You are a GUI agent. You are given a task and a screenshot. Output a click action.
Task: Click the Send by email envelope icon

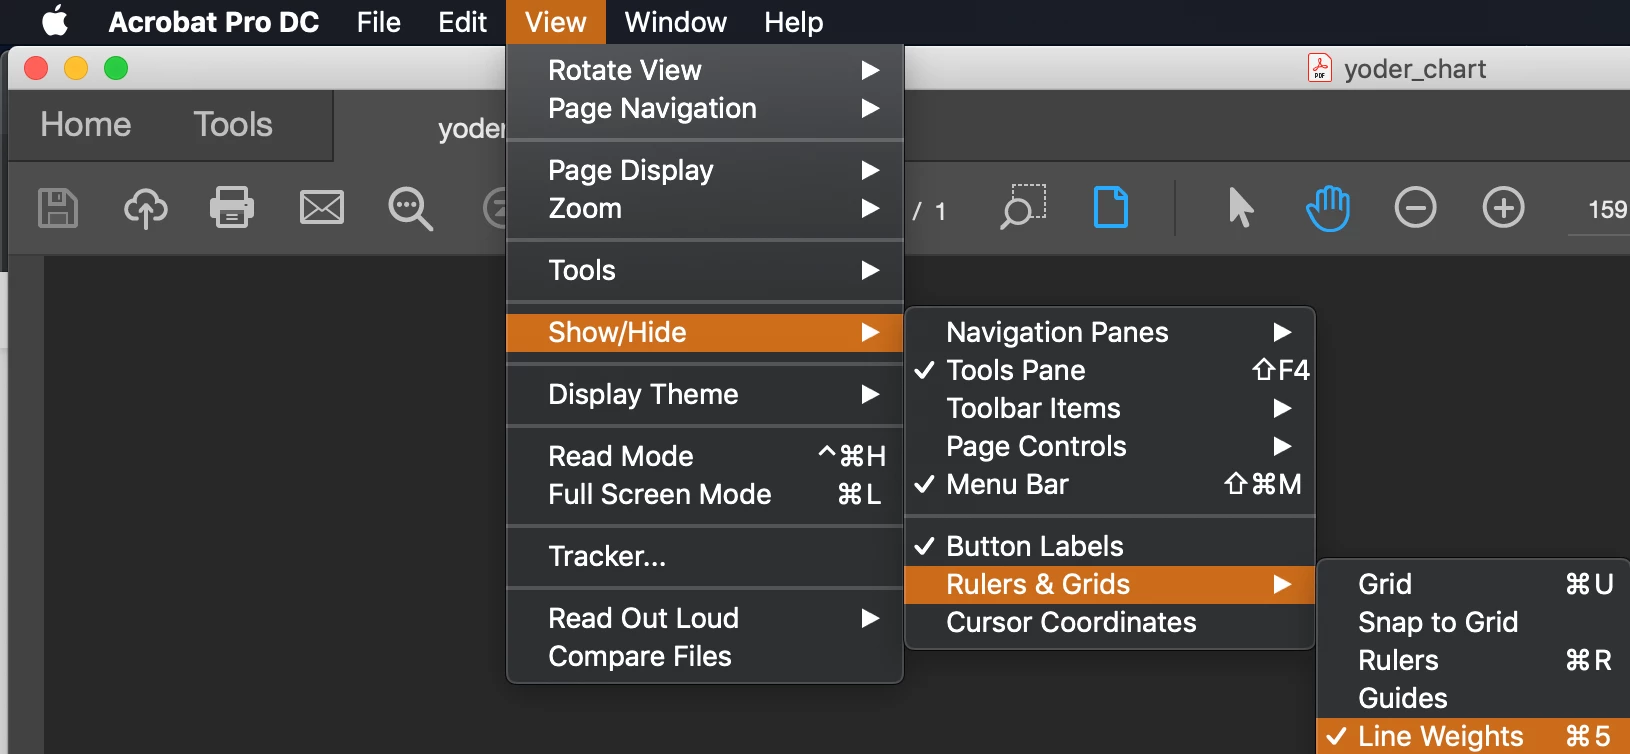pyautogui.click(x=322, y=208)
